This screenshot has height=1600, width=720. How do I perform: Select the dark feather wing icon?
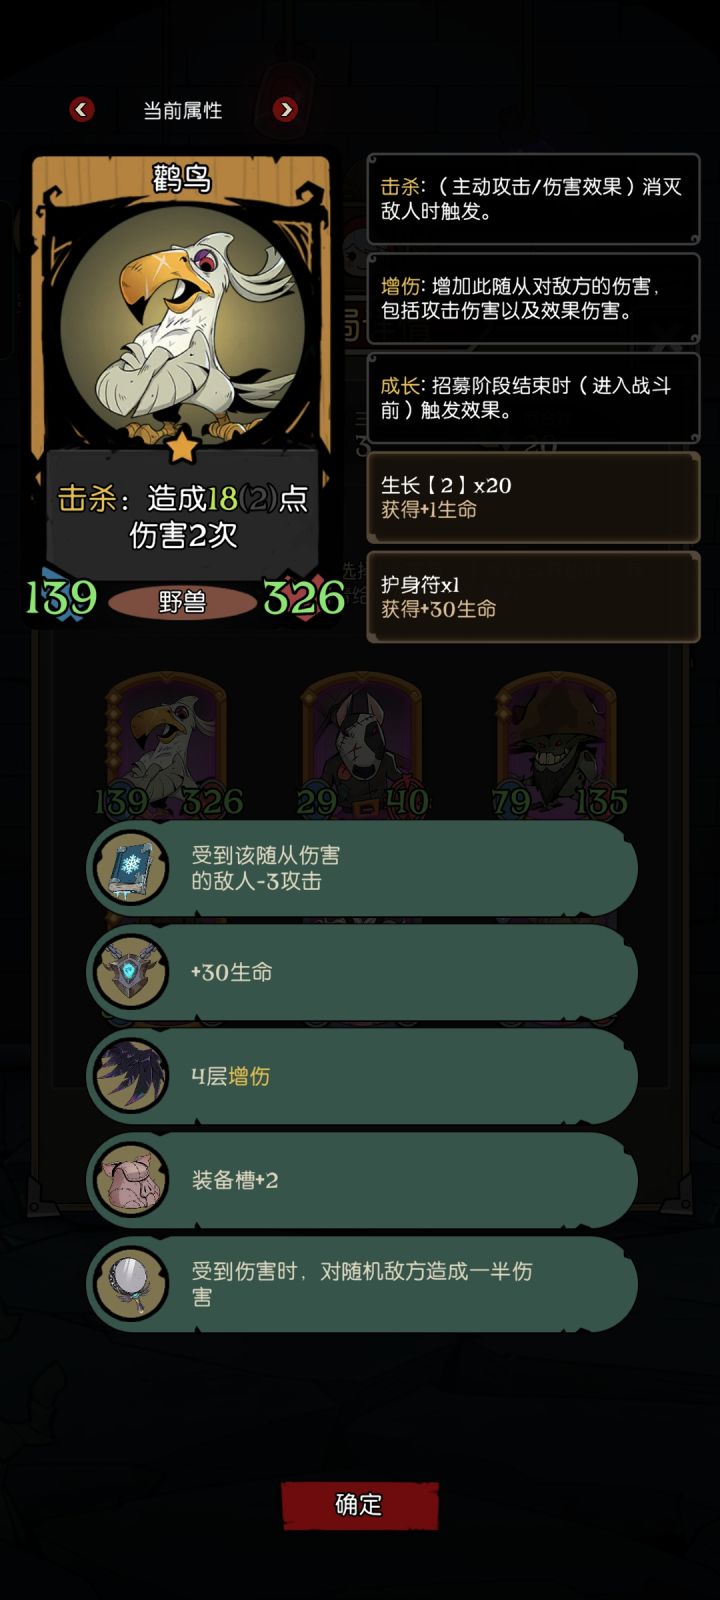pos(132,1076)
